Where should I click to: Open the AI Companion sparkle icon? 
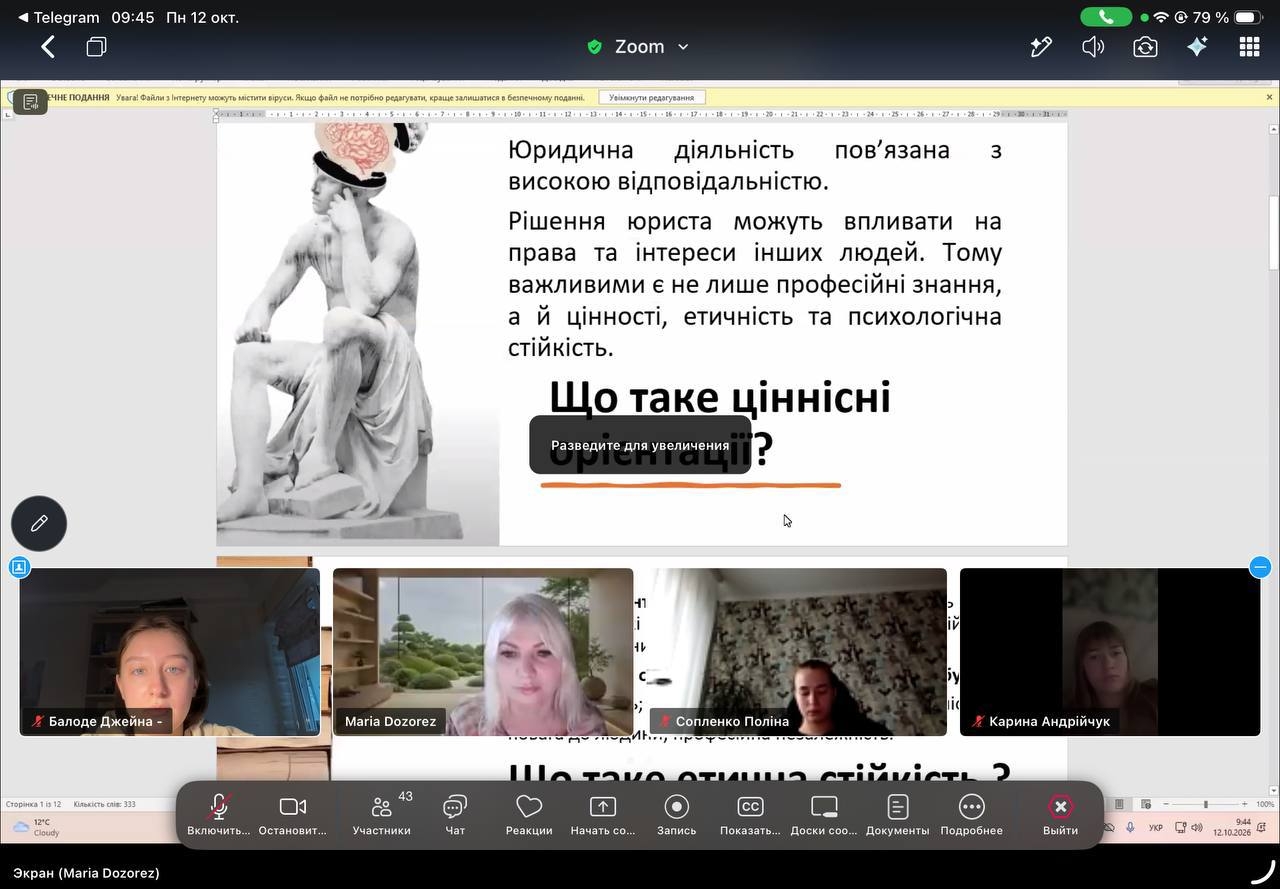click(x=1197, y=47)
